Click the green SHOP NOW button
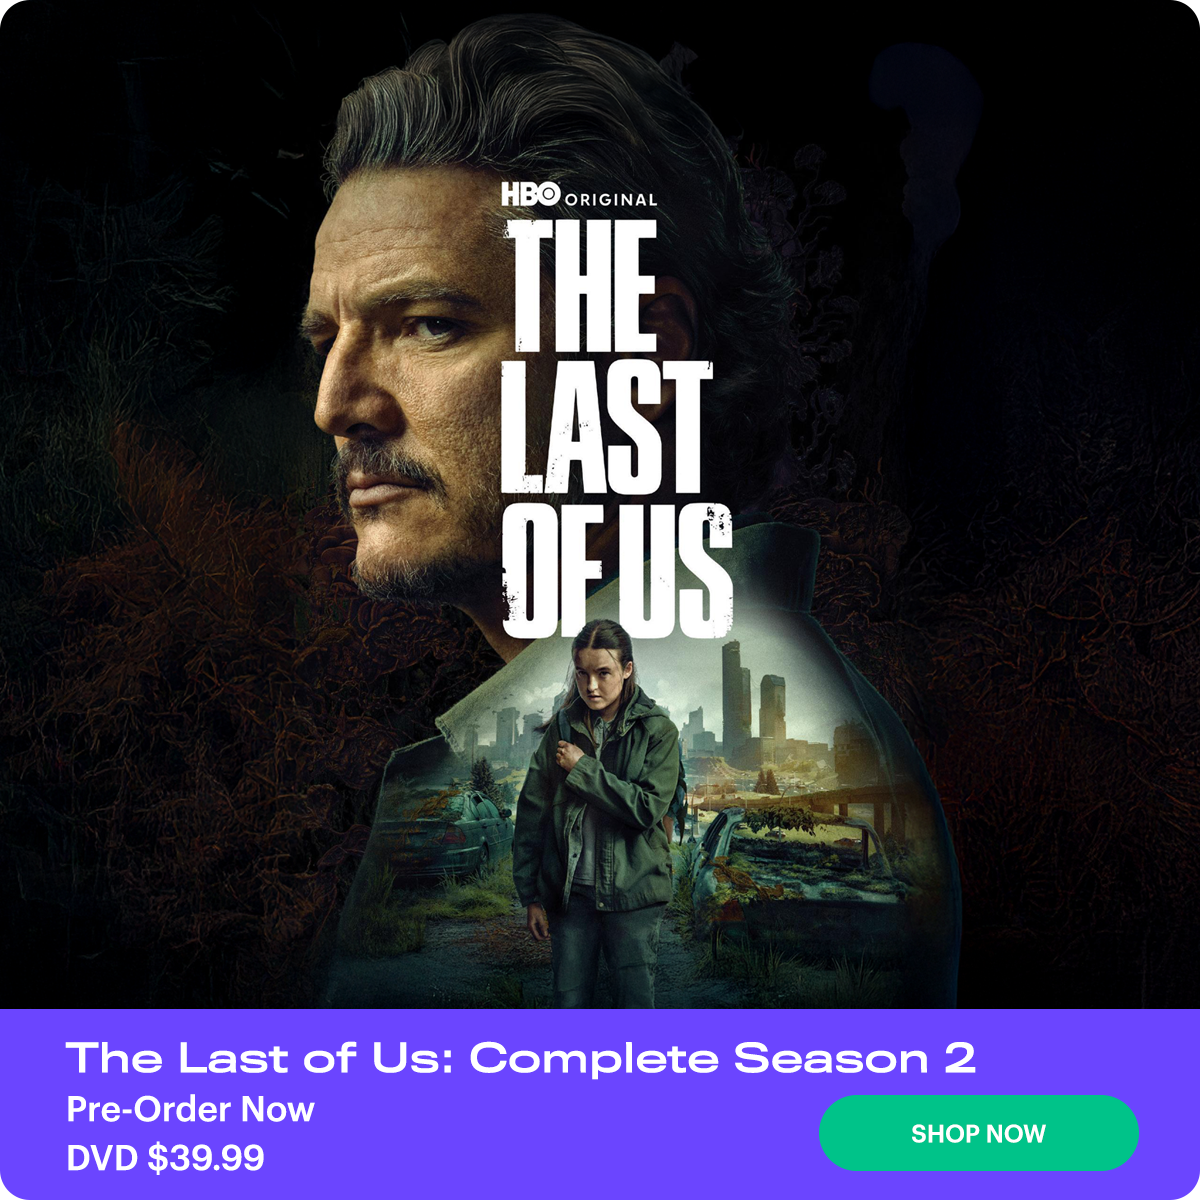The width and height of the screenshot is (1200, 1200). tap(978, 1133)
